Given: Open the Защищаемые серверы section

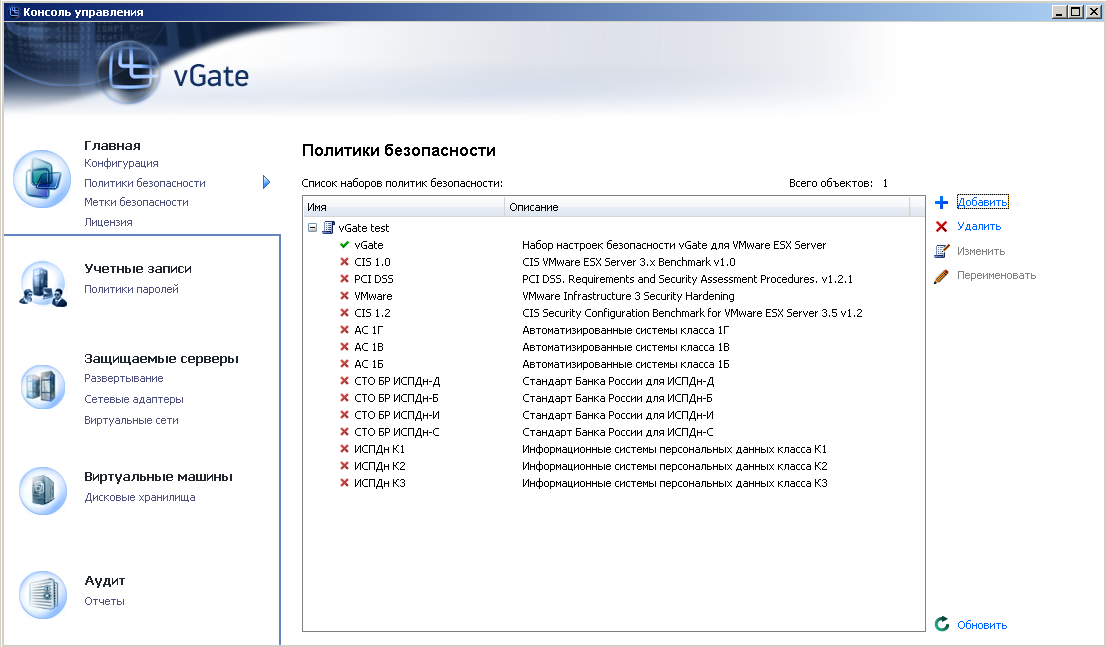Looking at the screenshot, I should click(x=161, y=358).
